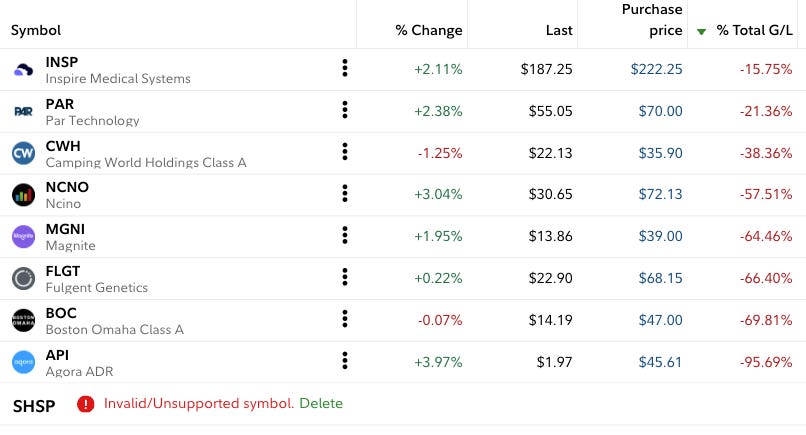
Task: Open the three-dot menu for MGNI
Action: coord(345,235)
